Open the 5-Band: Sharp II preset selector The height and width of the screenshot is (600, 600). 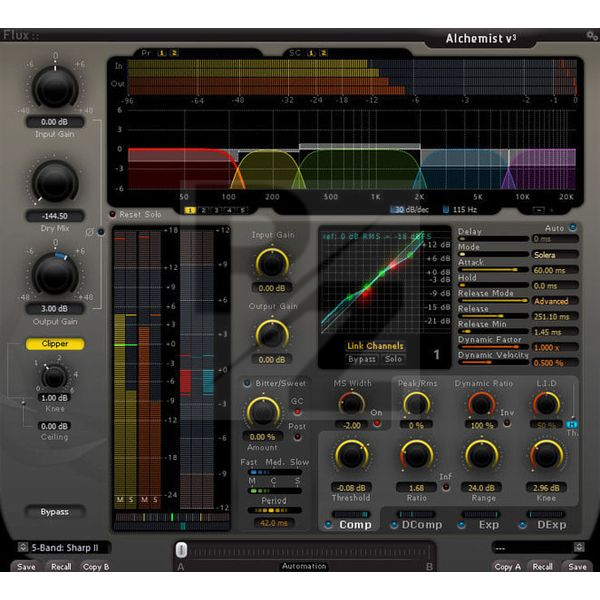click(64, 548)
